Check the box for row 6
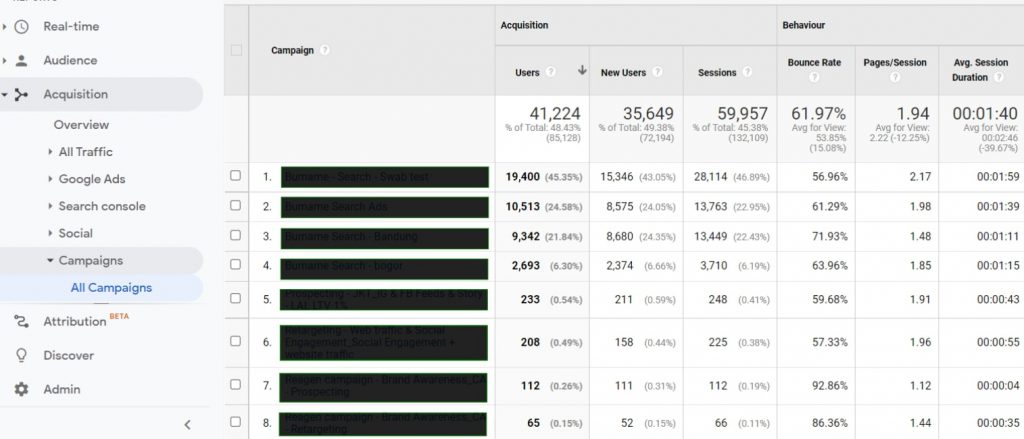The height and width of the screenshot is (439, 1024). [236, 341]
